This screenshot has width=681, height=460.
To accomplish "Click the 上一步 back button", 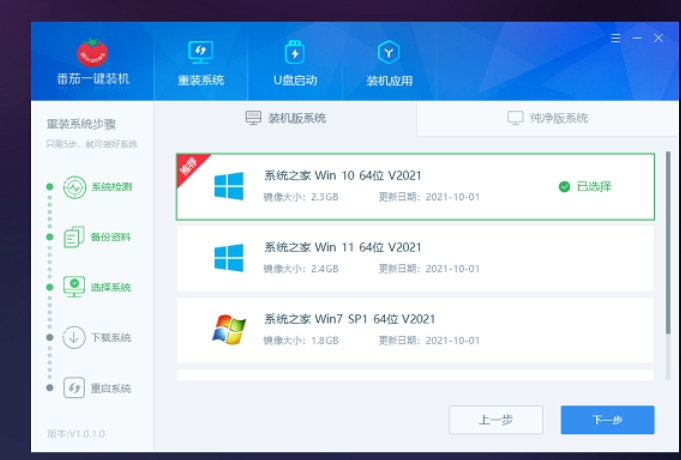I will coord(496,420).
